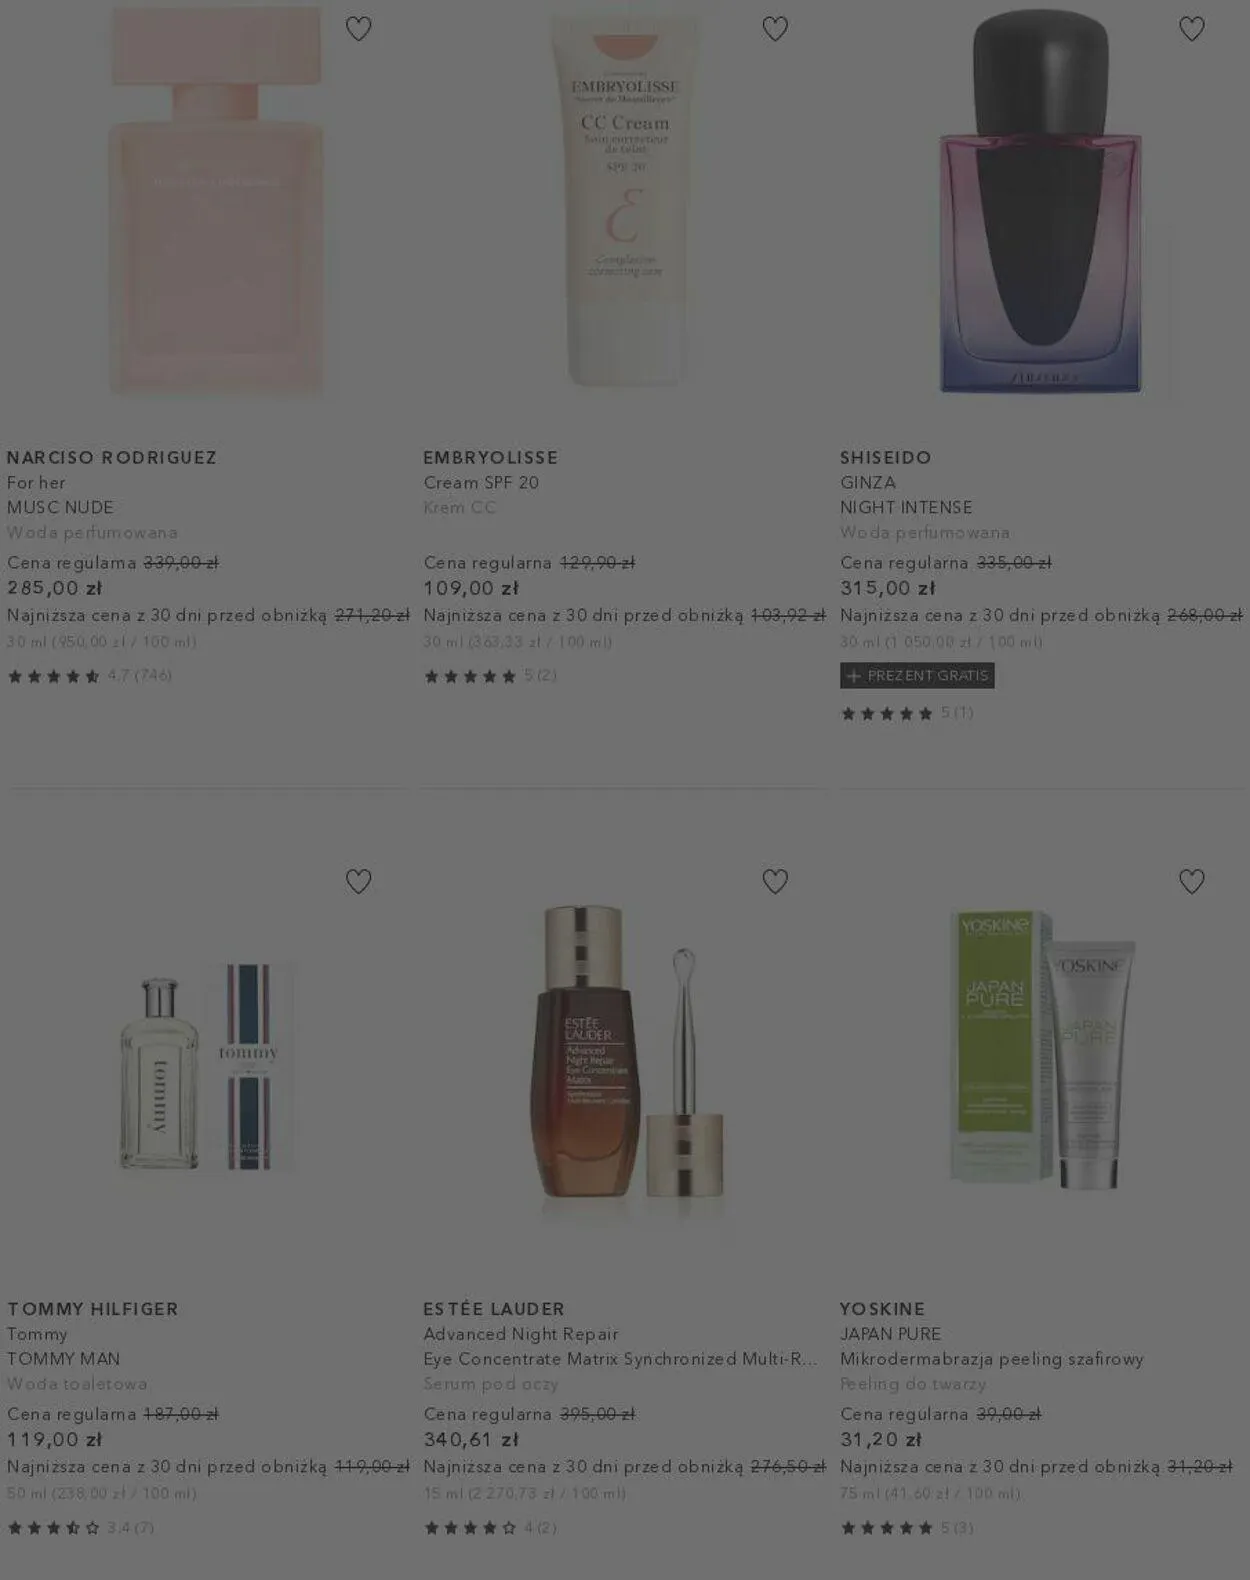Open the Narciso Rodriguez perfume bottle image

pos(216,200)
